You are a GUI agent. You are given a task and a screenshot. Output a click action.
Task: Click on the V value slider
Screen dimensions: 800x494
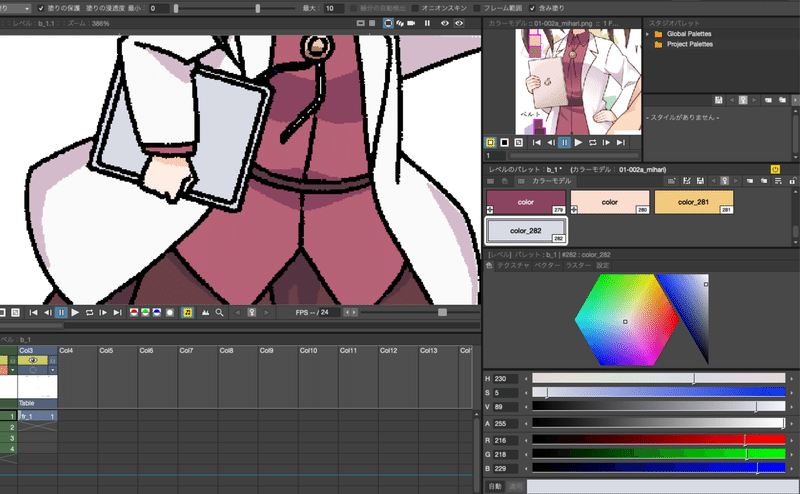[658, 406]
